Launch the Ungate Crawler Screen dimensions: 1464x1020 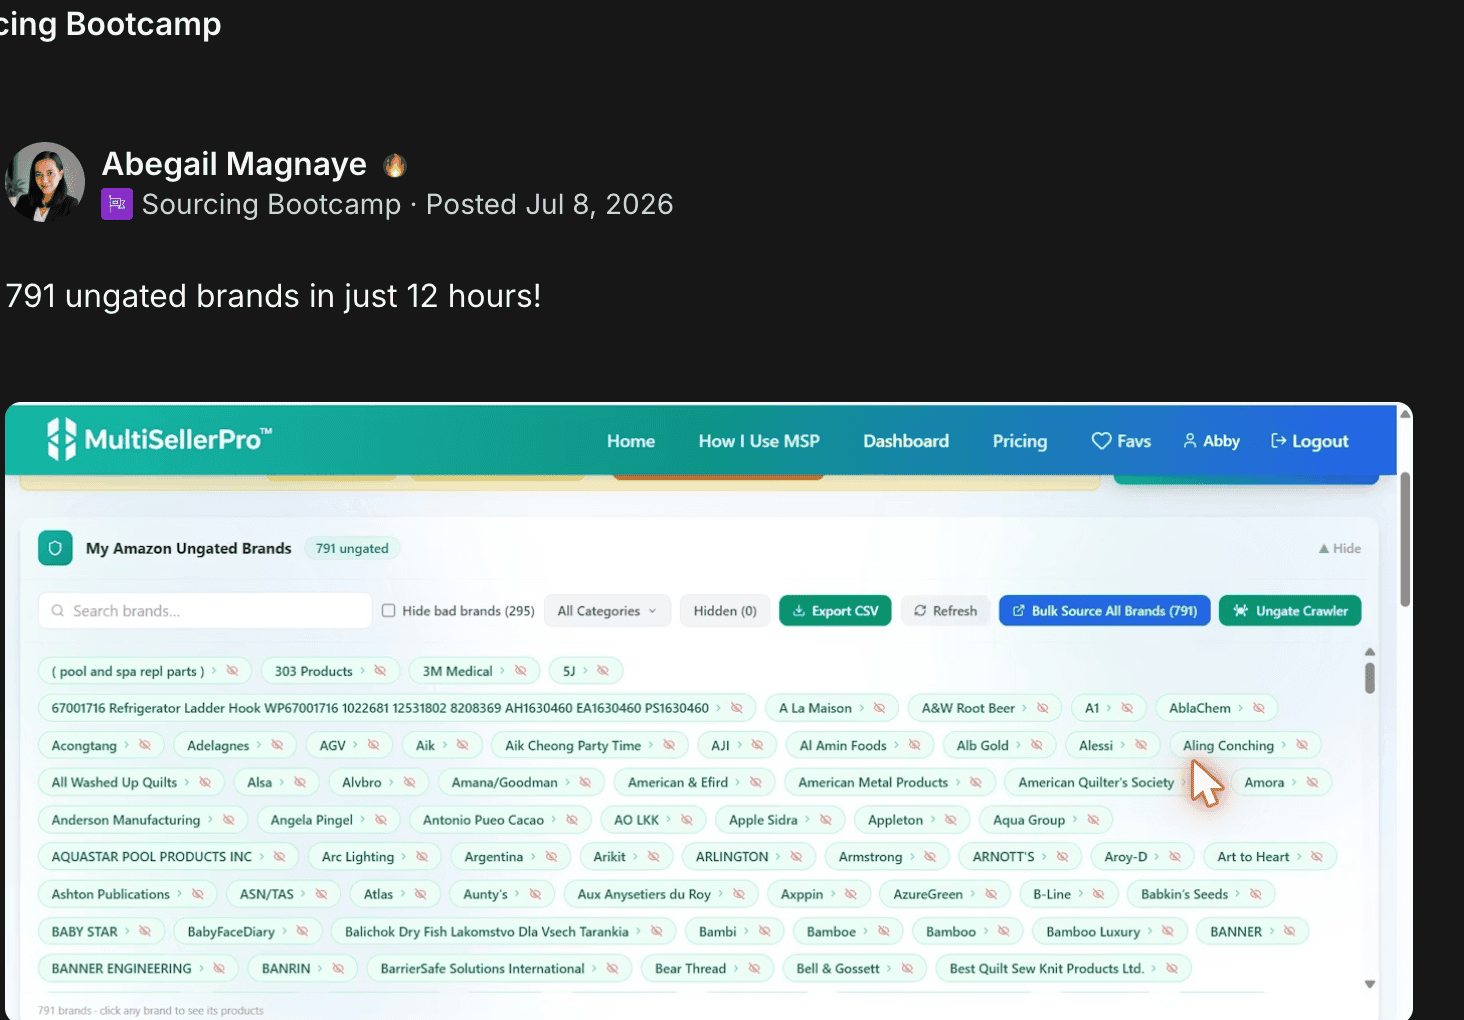tap(1290, 611)
